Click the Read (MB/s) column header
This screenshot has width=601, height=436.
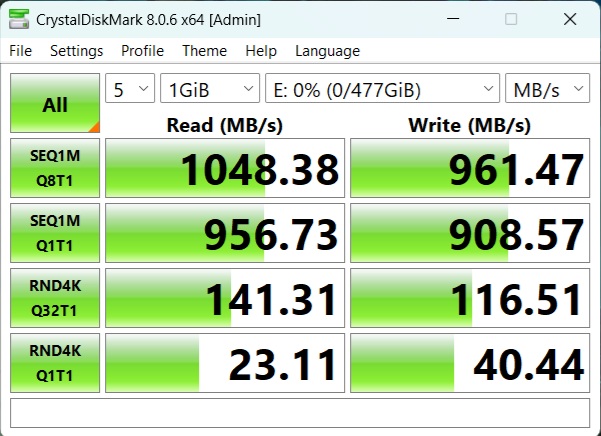pyautogui.click(x=225, y=125)
